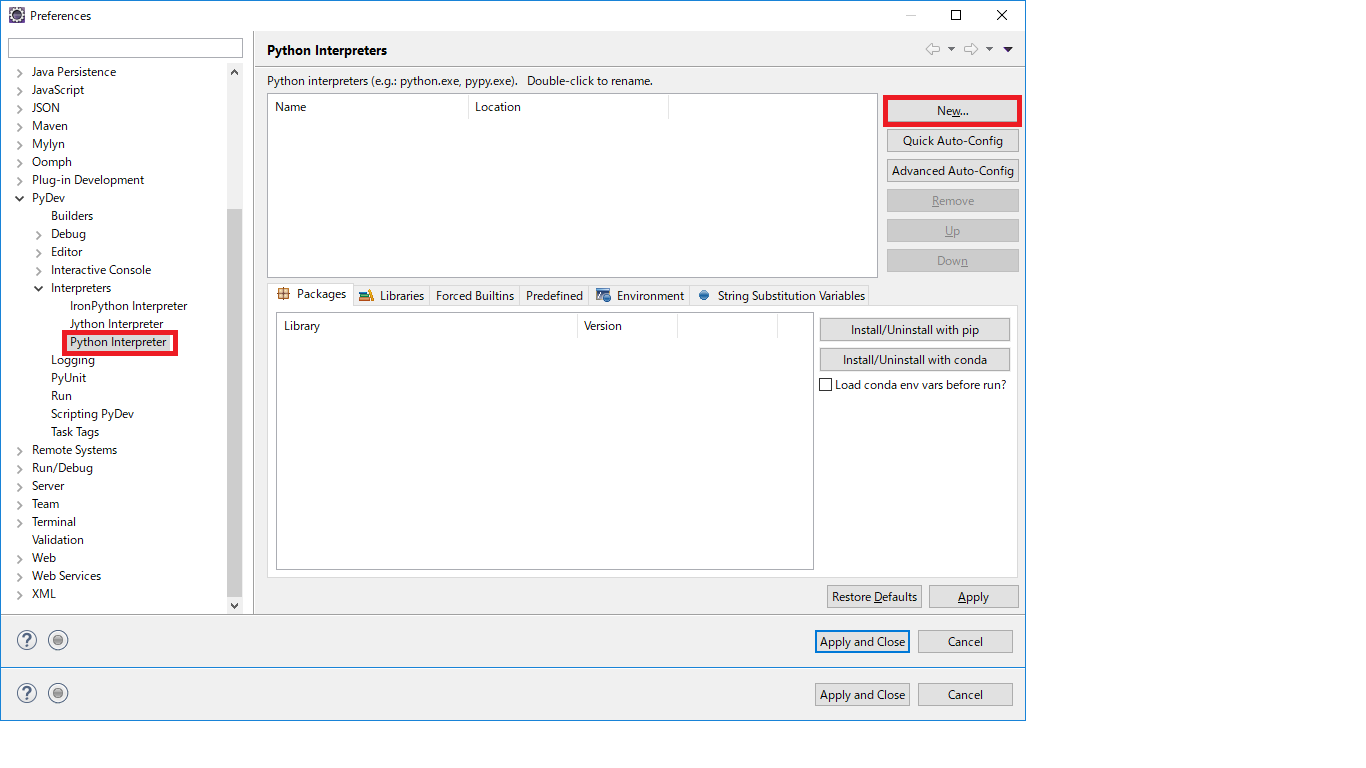Select the Jython Interpreter tree item

(115, 323)
